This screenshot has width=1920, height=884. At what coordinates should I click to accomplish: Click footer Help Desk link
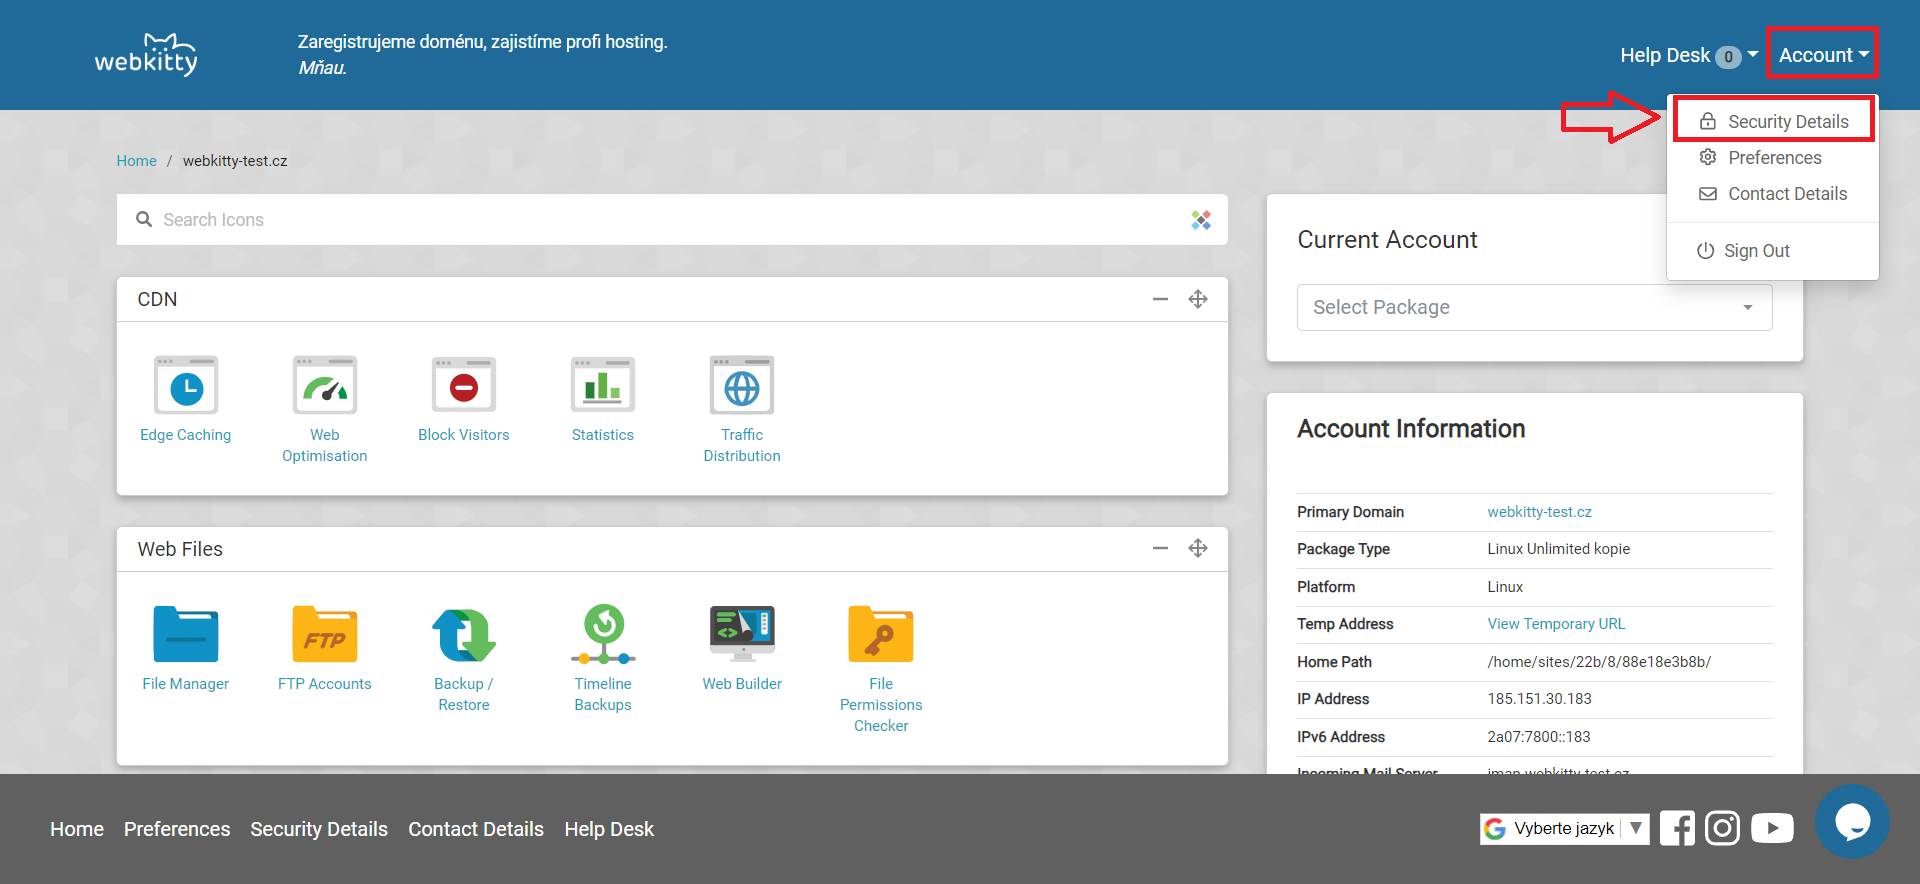609,829
